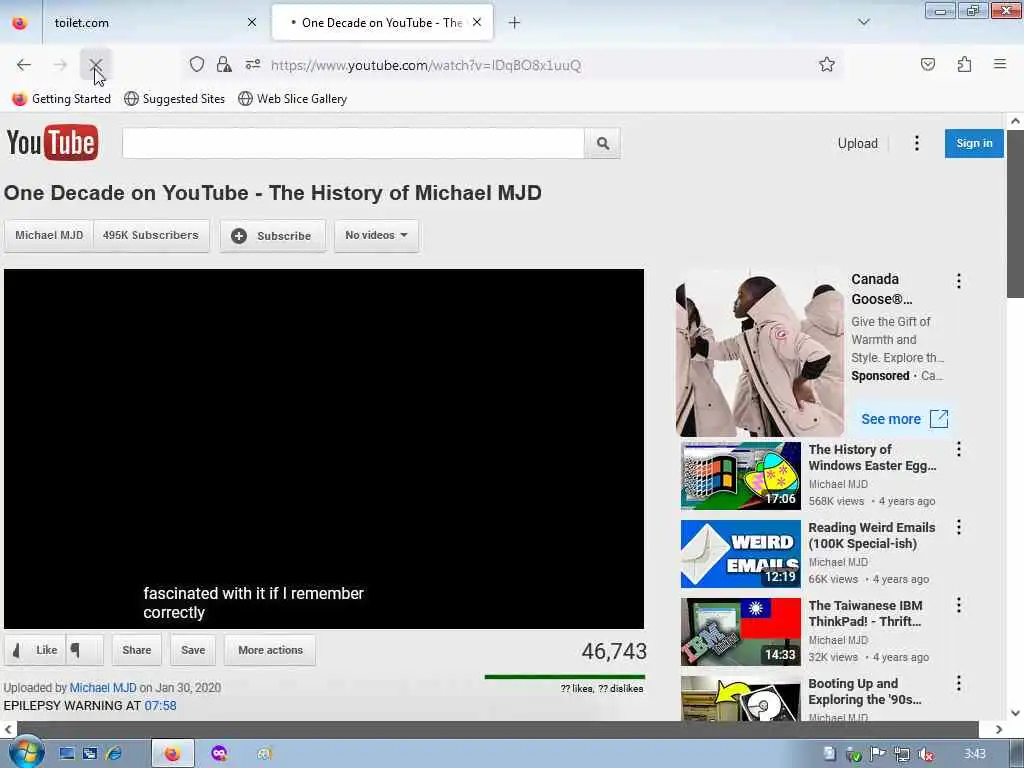Open the Save to Pocket icon
This screenshot has width=1024, height=768.
click(x=927, y=64)
